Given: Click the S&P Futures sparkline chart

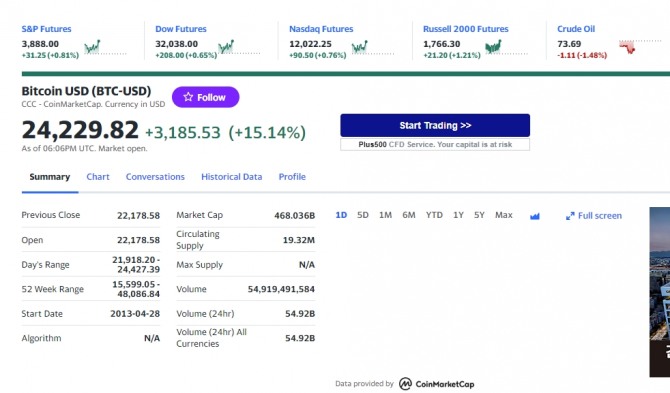Looking at the screenshot, I should (x=105, y=47).
